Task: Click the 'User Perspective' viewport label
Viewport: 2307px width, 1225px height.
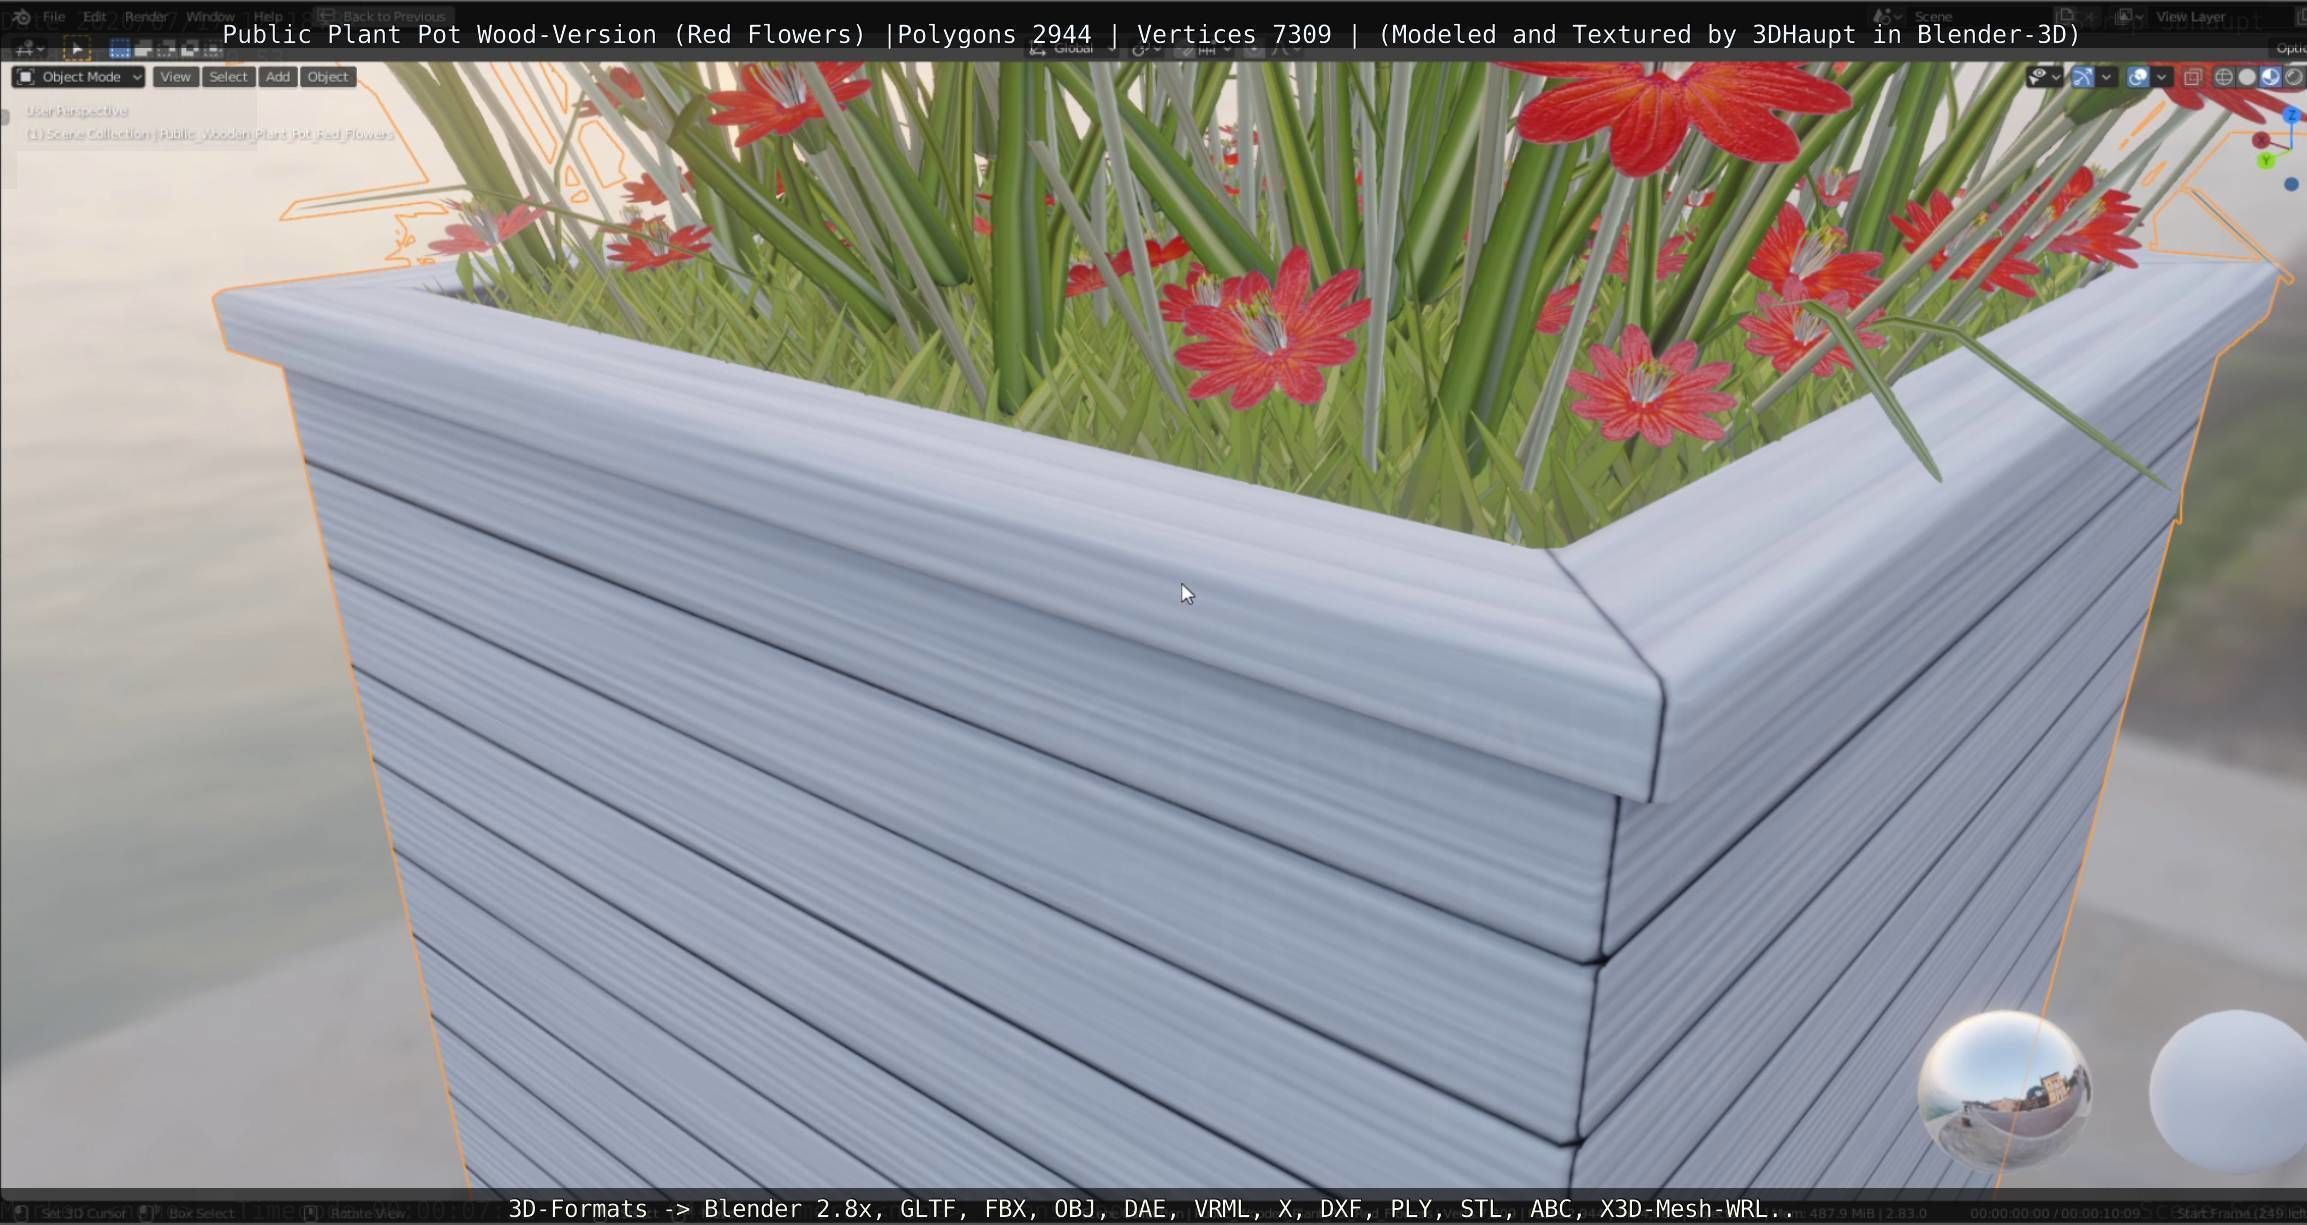Action: coord(77,111)
